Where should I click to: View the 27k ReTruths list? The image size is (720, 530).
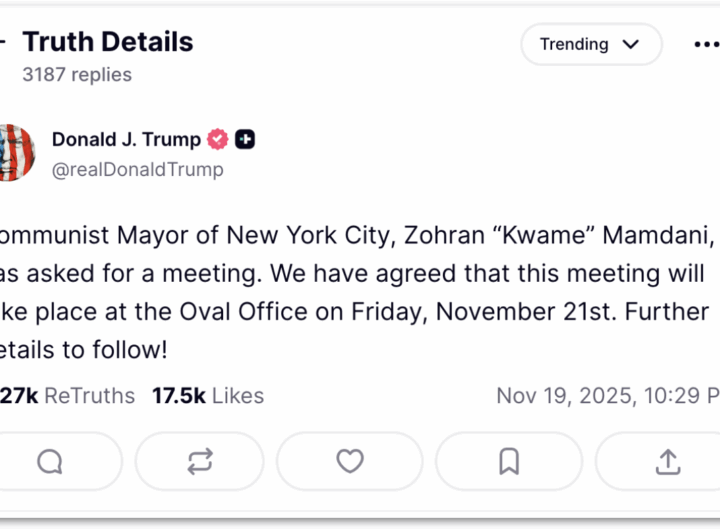coord(68,396)
